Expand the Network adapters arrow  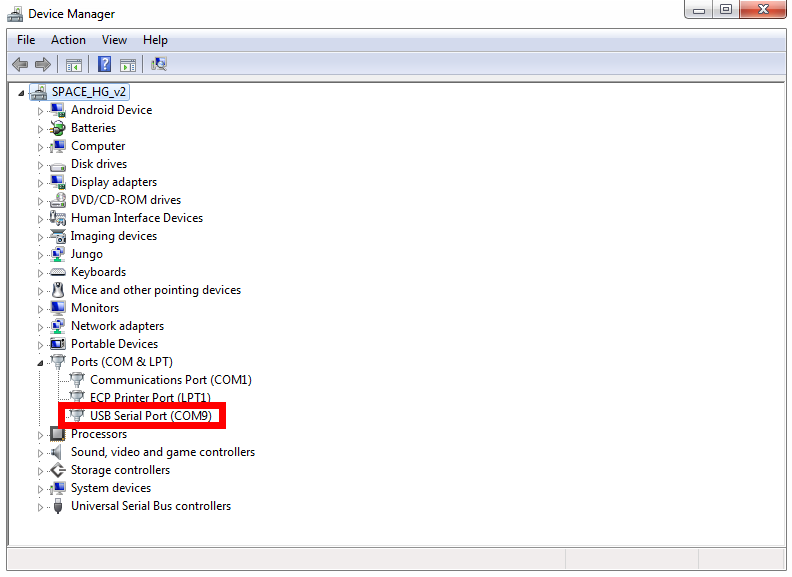[x=40, y=327]
